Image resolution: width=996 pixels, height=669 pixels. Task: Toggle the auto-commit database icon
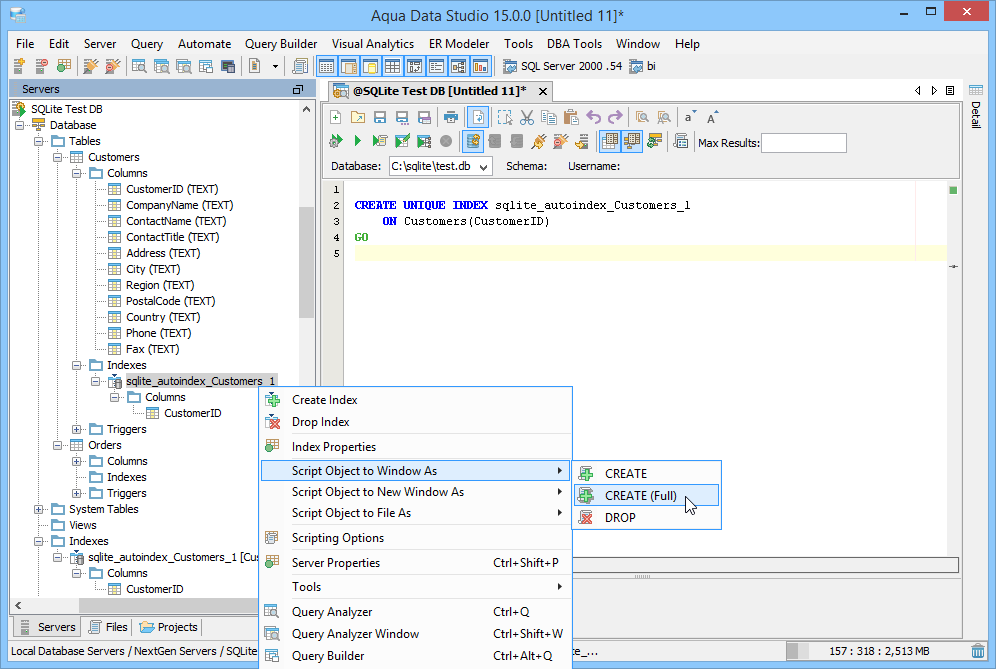tap(473, 141)
